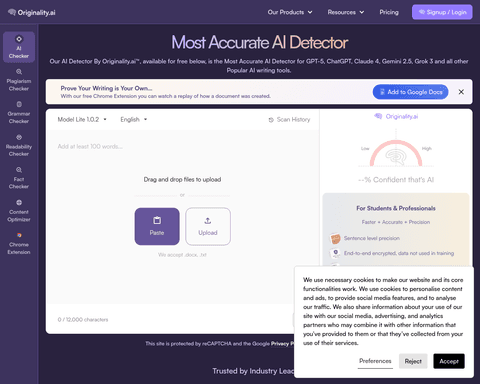Click the 'For Students & Professionals' heading
Image resolution: width=480 pixels, height=384 pixels.
coord(396,208)
